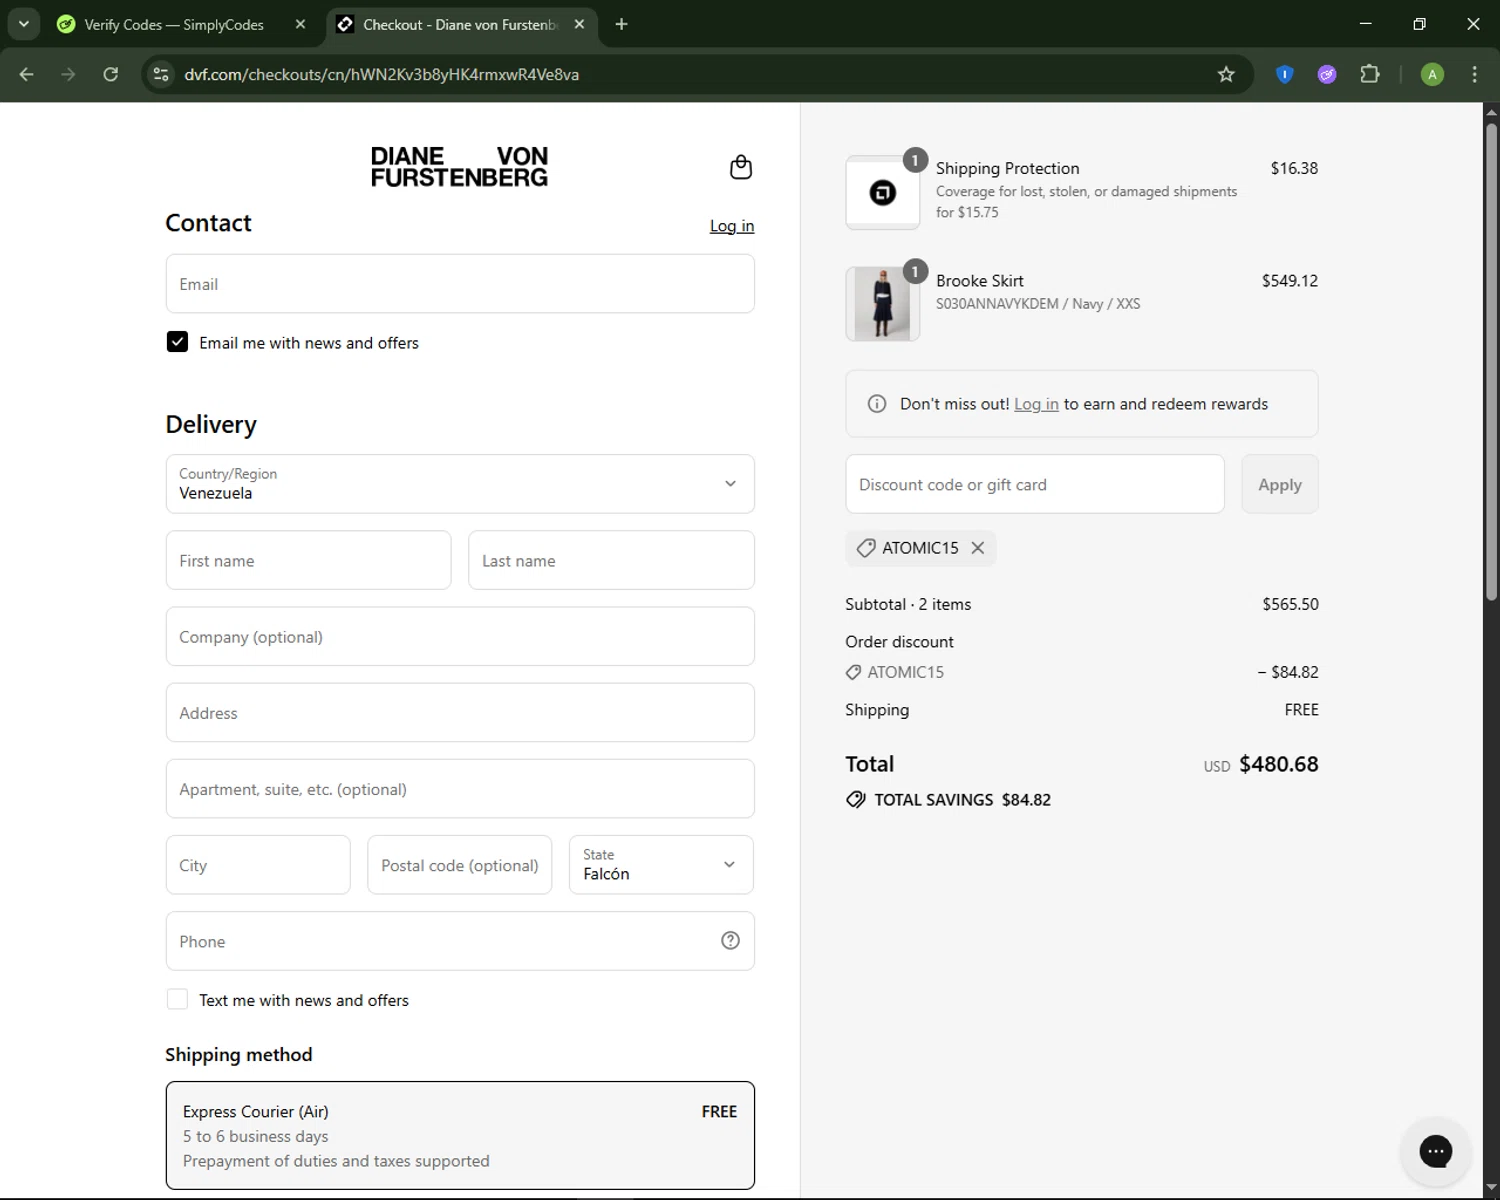Focus the Apartment, suite, etc. field

(x=460, y=789)
